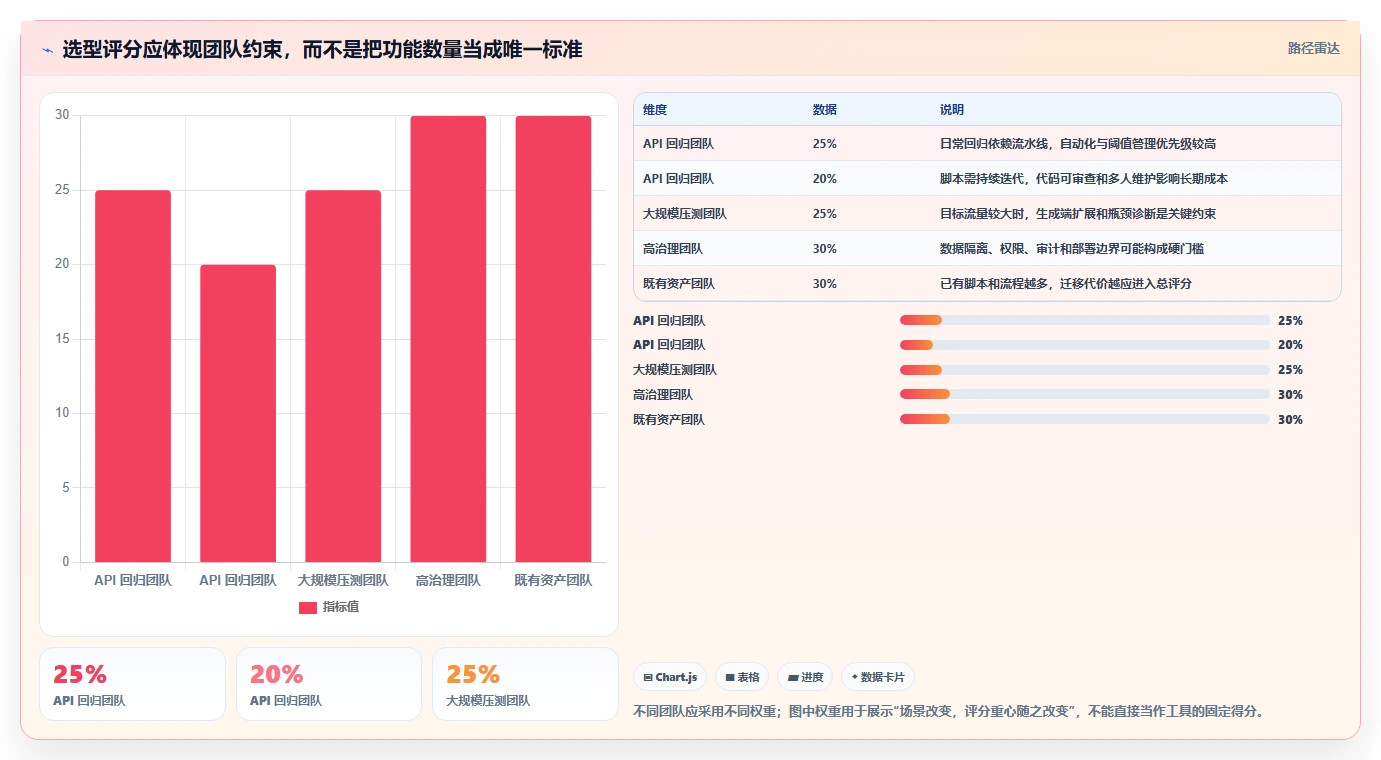Click the lightning icon before the title
1381x760 pixels.
47,49
